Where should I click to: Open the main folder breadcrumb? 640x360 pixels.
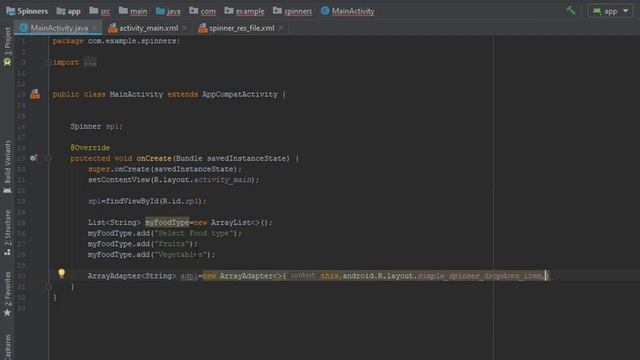[x=133, y=11]
